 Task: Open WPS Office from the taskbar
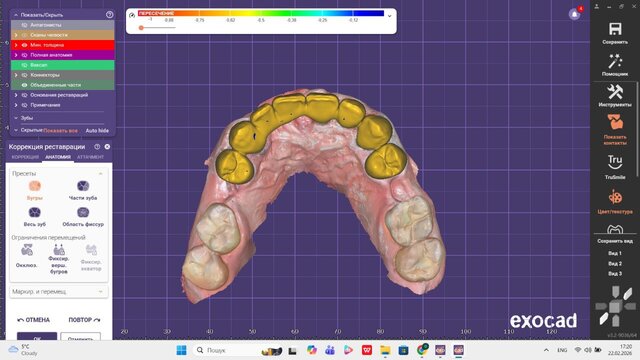pos(367,350)
